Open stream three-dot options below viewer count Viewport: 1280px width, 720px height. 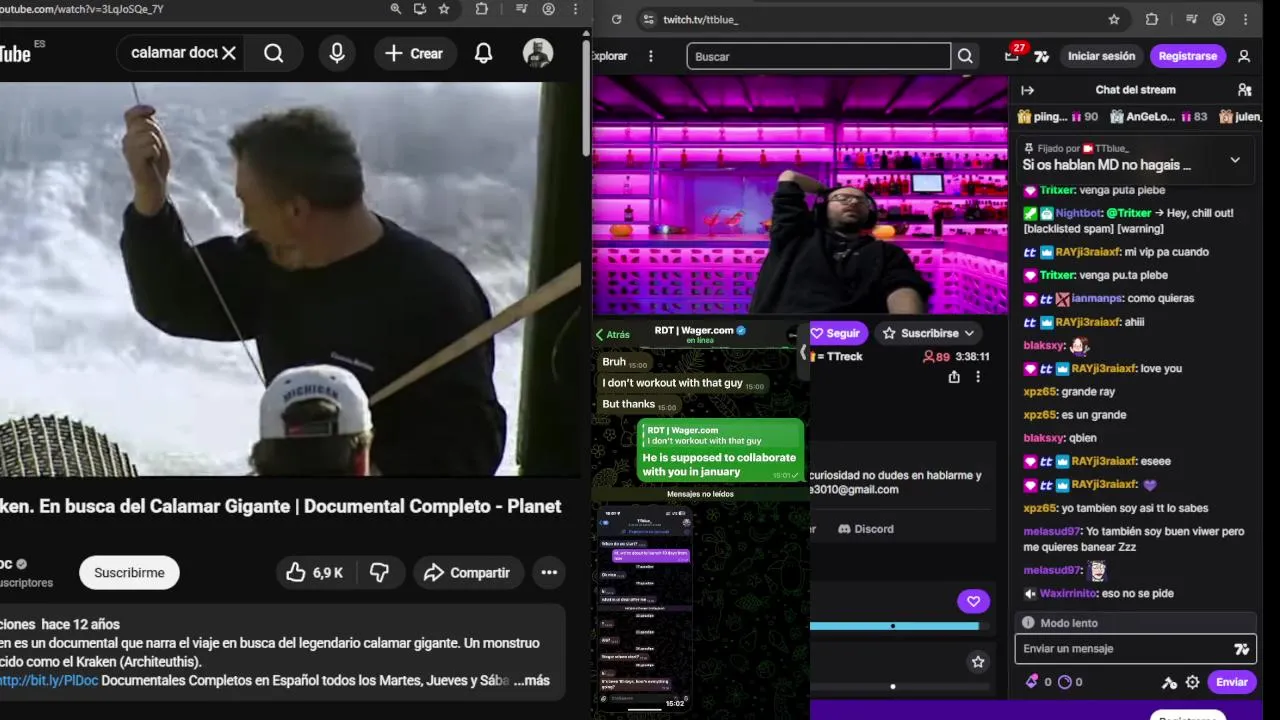[978, 377]
